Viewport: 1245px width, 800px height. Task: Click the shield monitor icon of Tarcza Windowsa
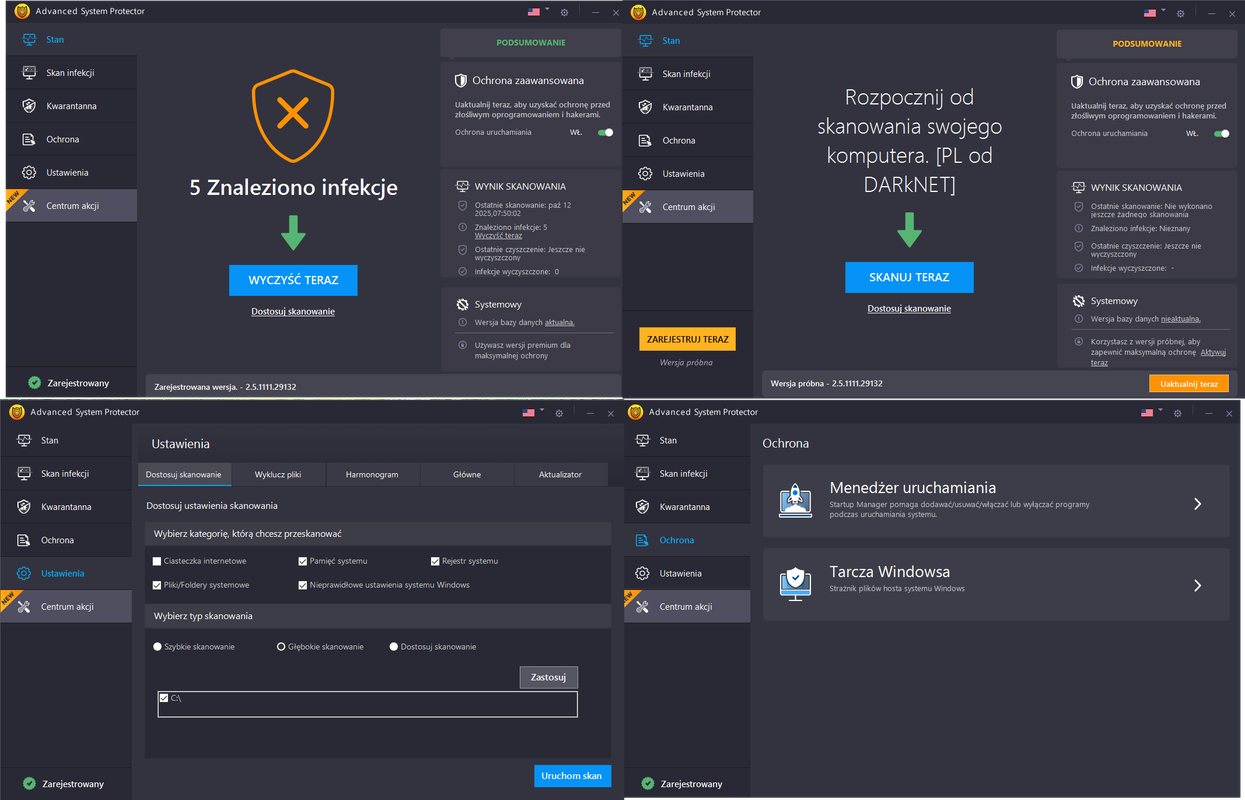pos(795,584)
